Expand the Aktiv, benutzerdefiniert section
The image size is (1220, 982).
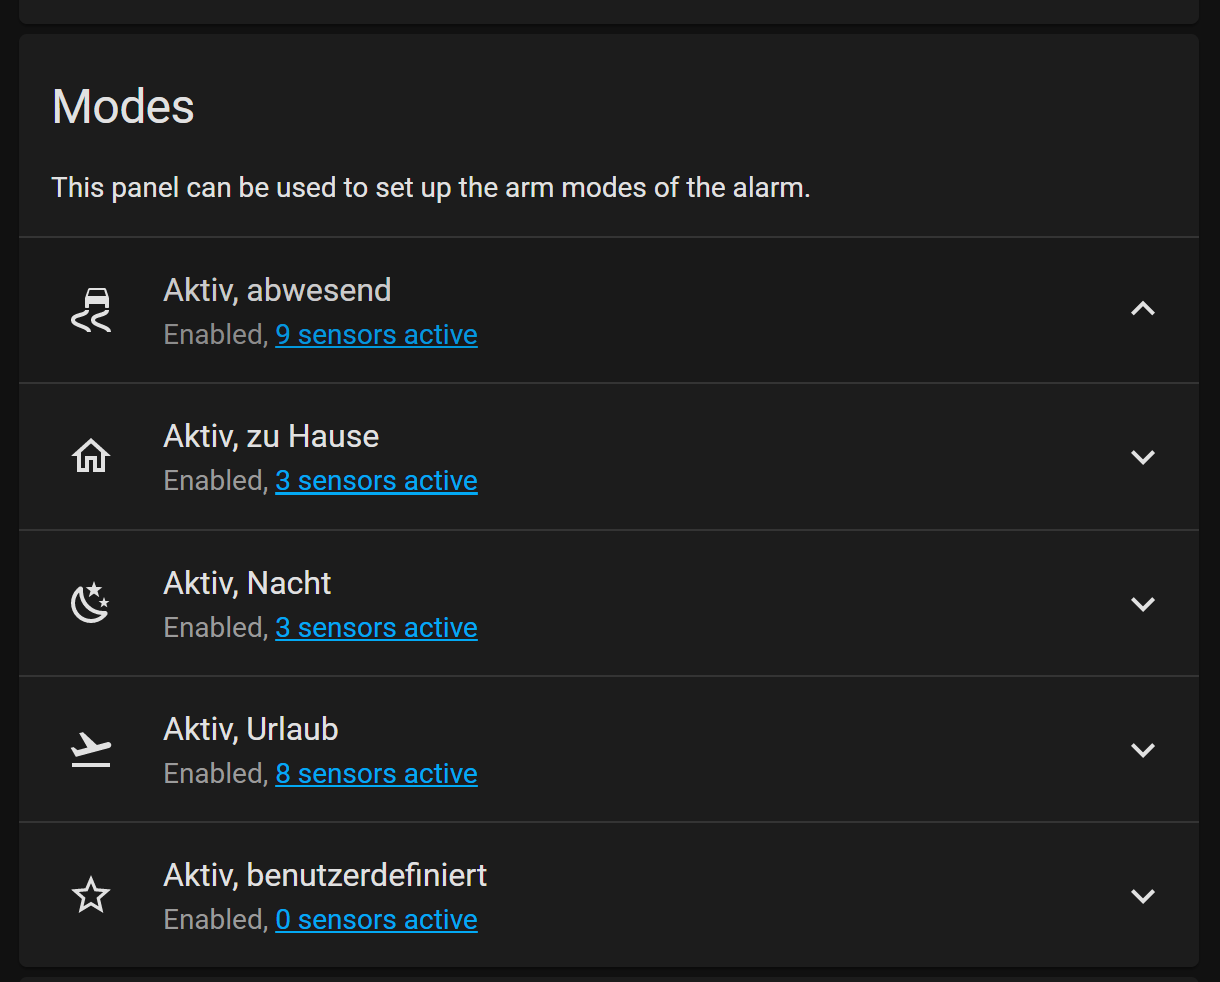1142,895
